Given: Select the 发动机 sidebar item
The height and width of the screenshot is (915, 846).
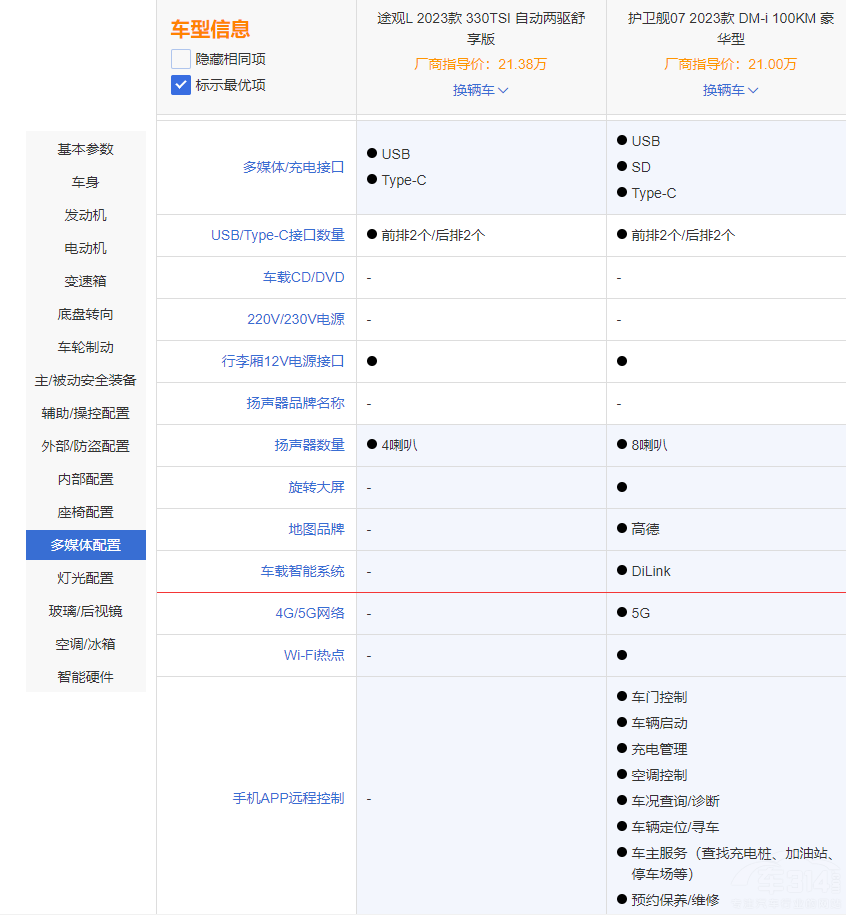Looking at the screenshot, I should click(x=85, y=215).
